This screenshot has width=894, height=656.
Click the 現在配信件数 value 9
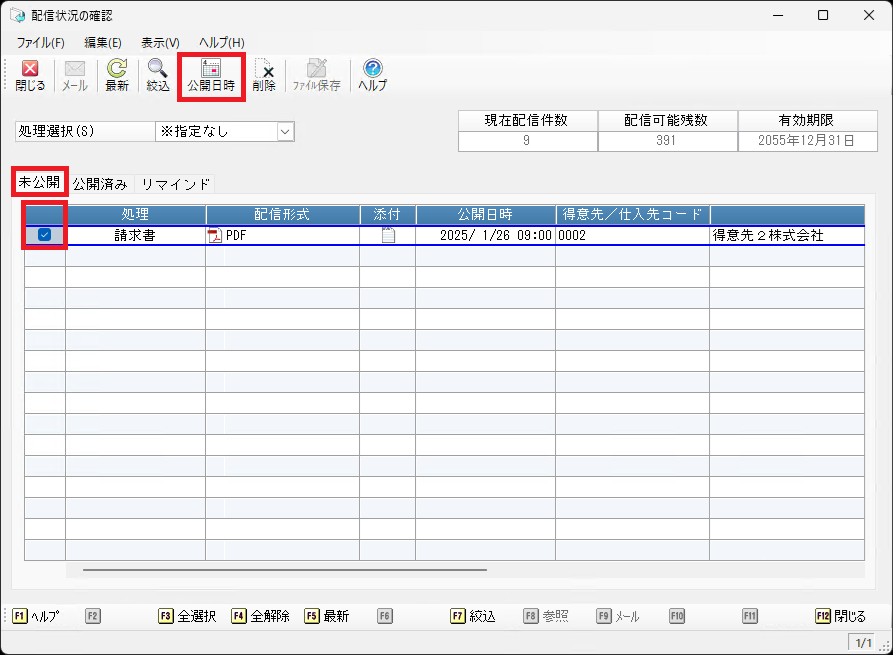[x=527, y=141]
